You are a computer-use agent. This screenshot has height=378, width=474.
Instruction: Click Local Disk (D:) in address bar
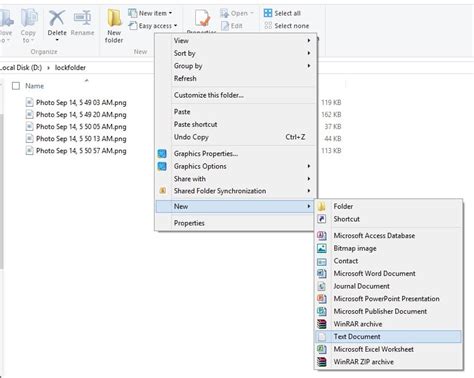tap(21, 68)
